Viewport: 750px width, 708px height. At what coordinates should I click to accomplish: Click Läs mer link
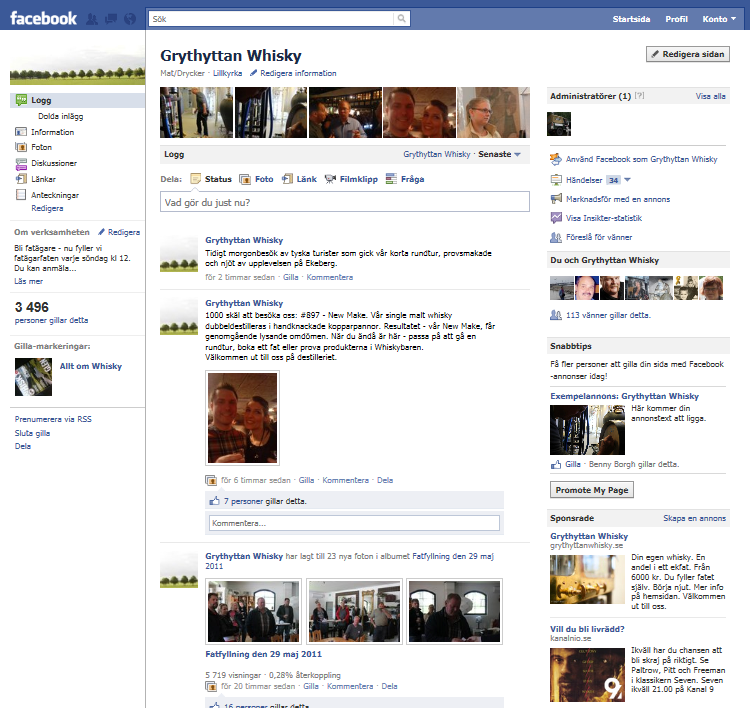pos(28,281)
